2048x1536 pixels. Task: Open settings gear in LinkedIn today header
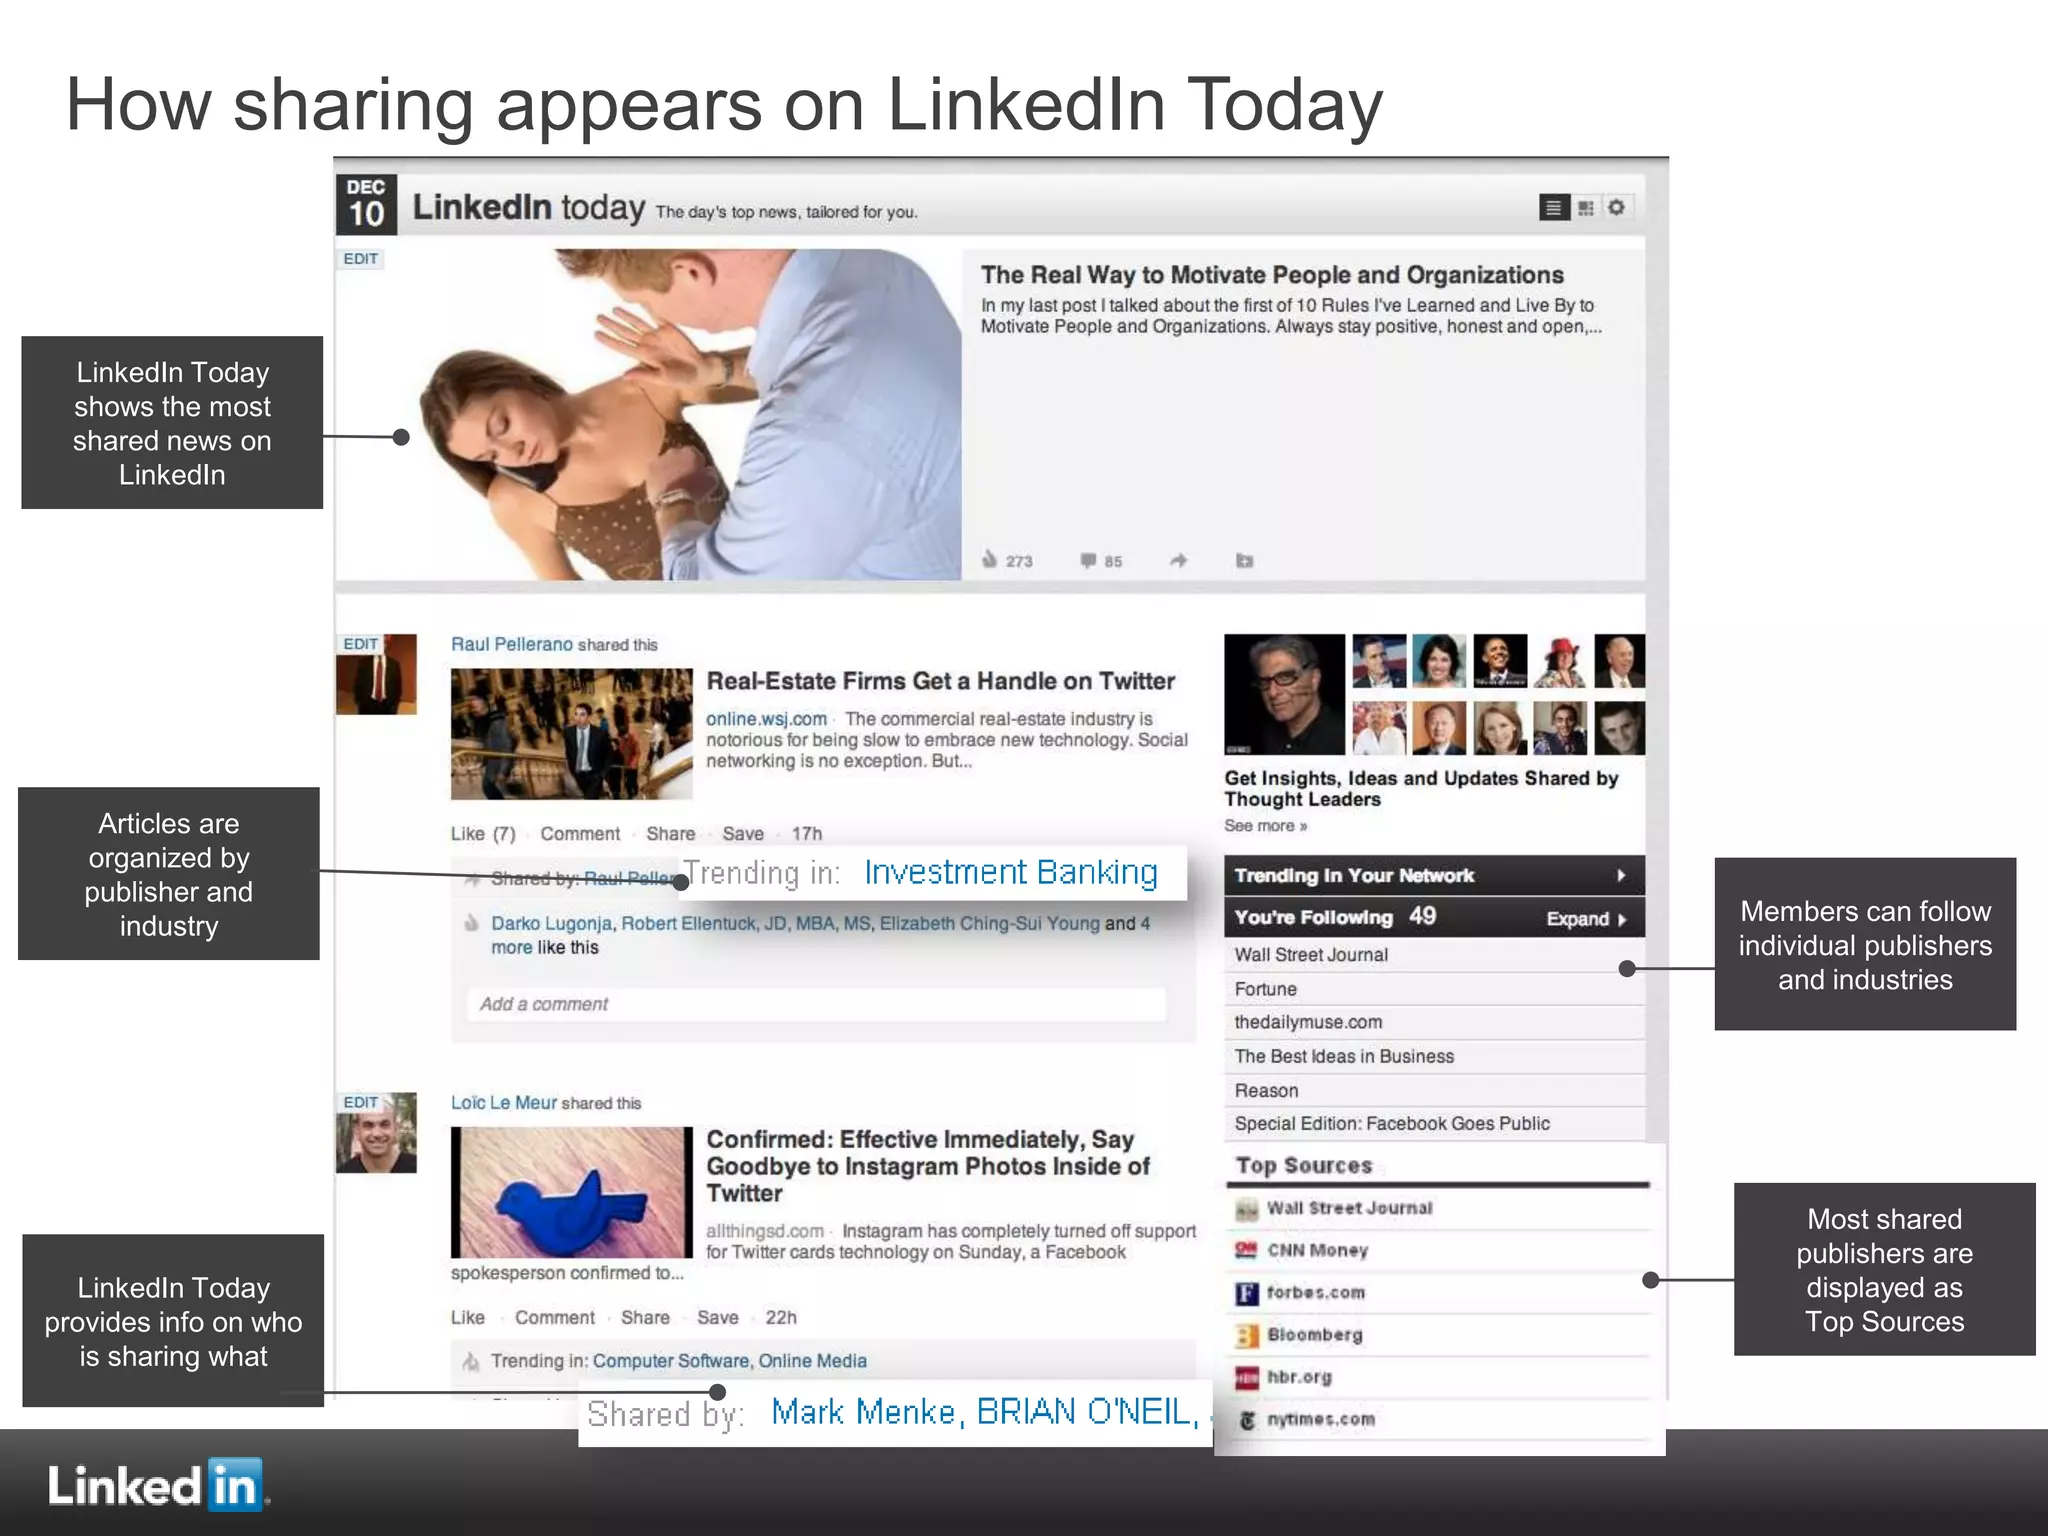click(1616, 207)
